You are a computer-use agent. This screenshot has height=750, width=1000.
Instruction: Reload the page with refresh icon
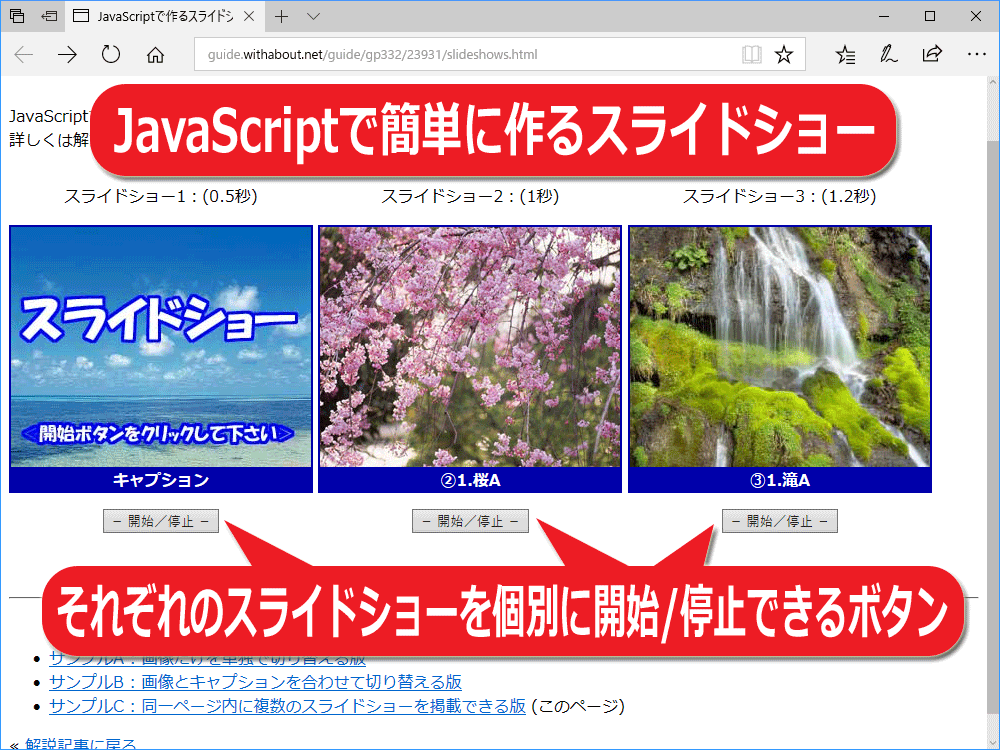coord(111,54)
